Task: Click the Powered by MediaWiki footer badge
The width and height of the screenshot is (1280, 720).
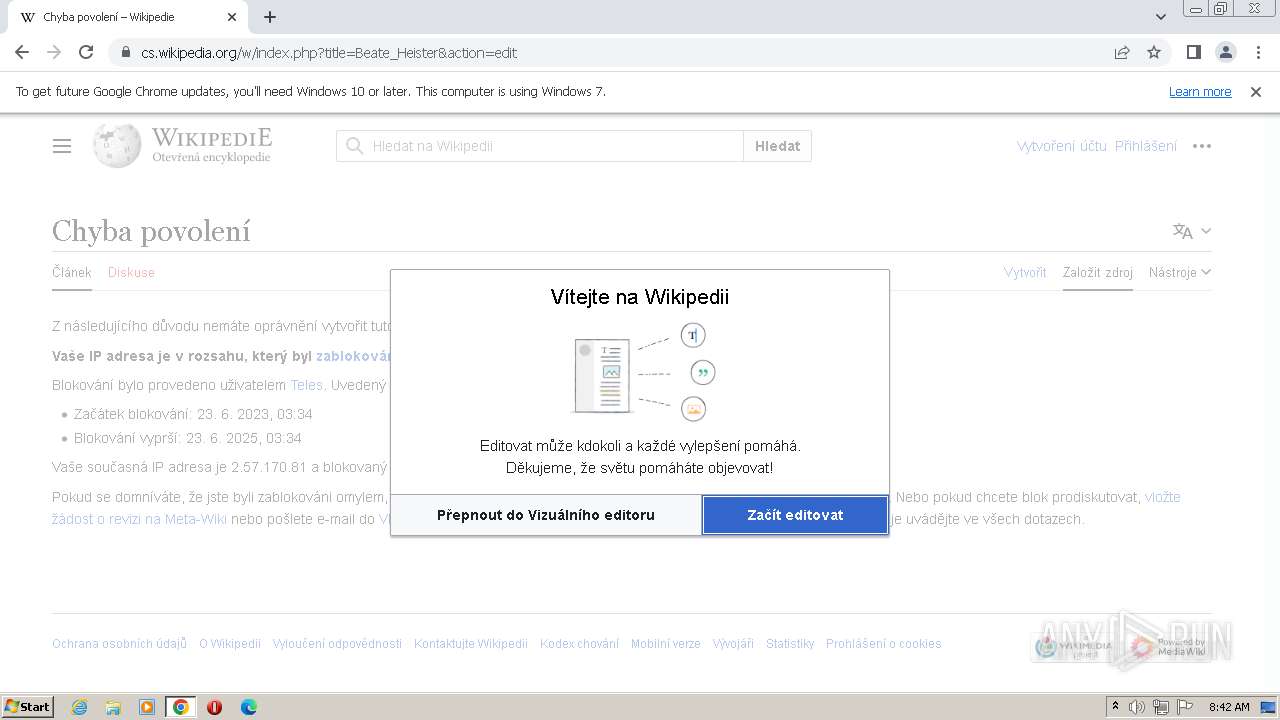Action: pos(1168,647)
